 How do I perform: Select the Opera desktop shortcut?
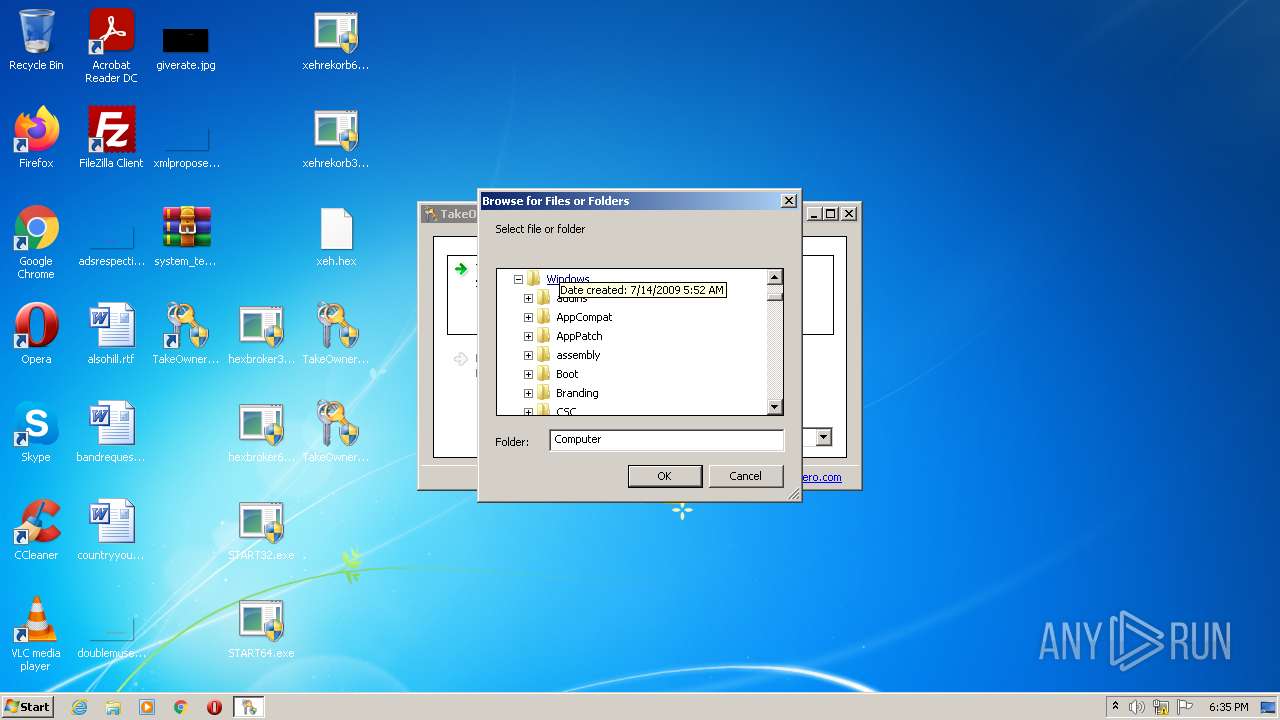coord(36,334)
